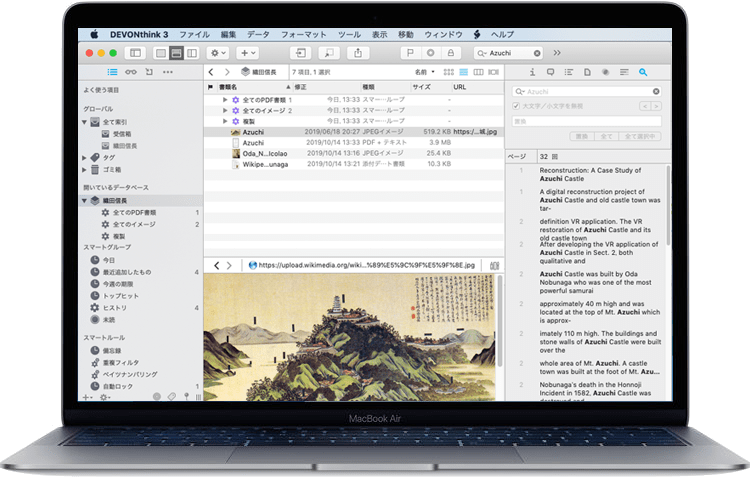This screenshot has height=485, width=750.
Task: Select the Wikipe...unaga item row
Action: (x=354, y=164)
